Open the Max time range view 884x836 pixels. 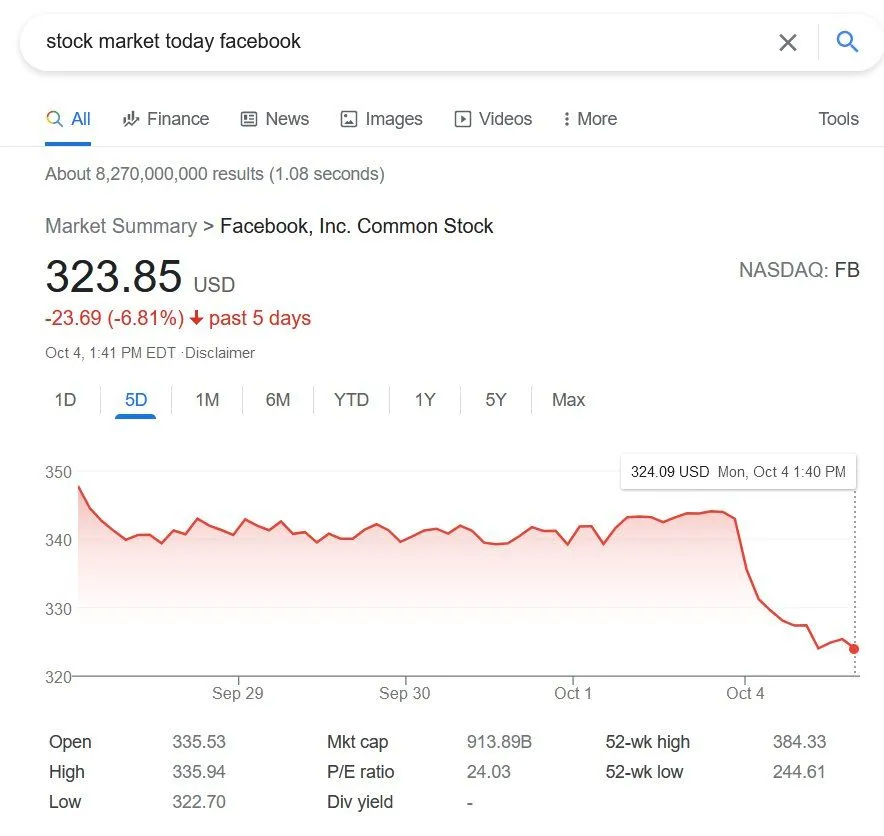click(x=567, y=399)
